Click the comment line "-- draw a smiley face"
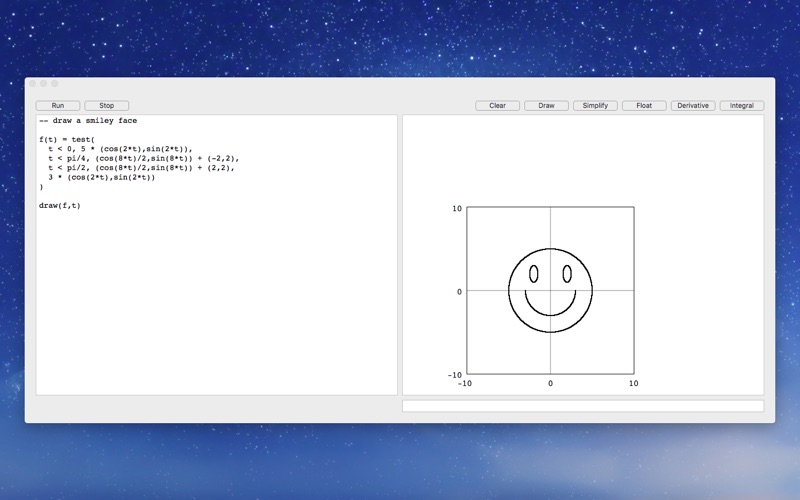Screen dimensions: 800x500 pos(88,120)
